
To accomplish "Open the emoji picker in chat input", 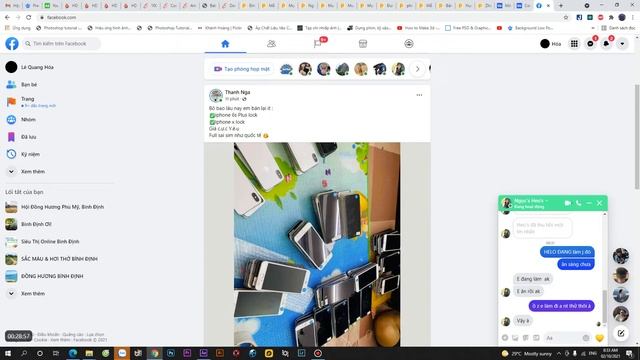I will (x=586, y=338).
